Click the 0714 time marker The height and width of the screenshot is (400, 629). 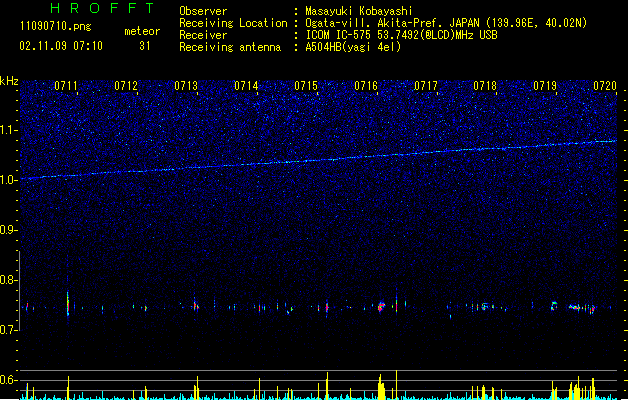[x=246, y=86]
